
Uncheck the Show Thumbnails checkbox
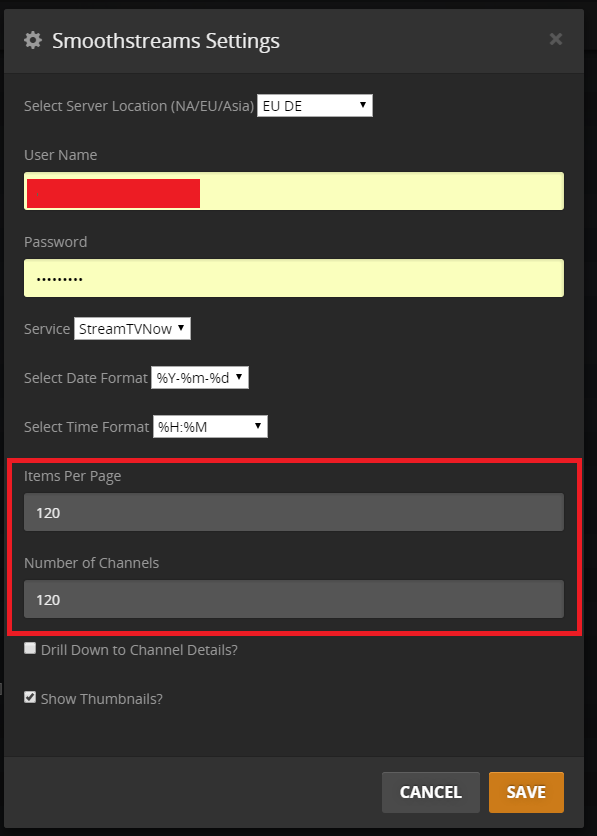click(x=30, y=697)
